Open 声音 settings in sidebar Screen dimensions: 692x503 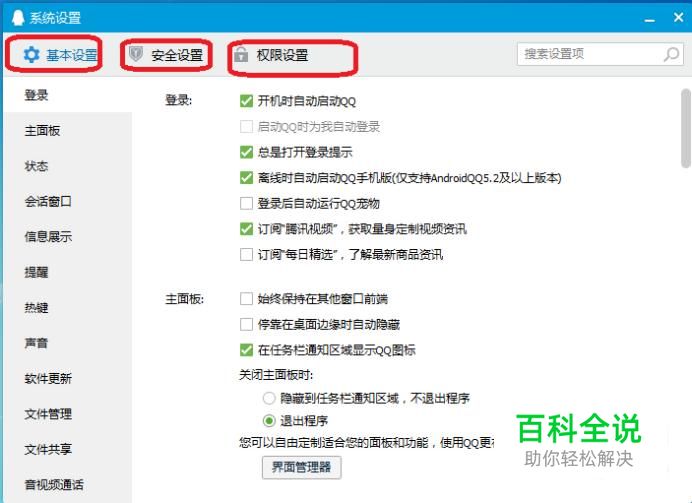pos(36,343)
